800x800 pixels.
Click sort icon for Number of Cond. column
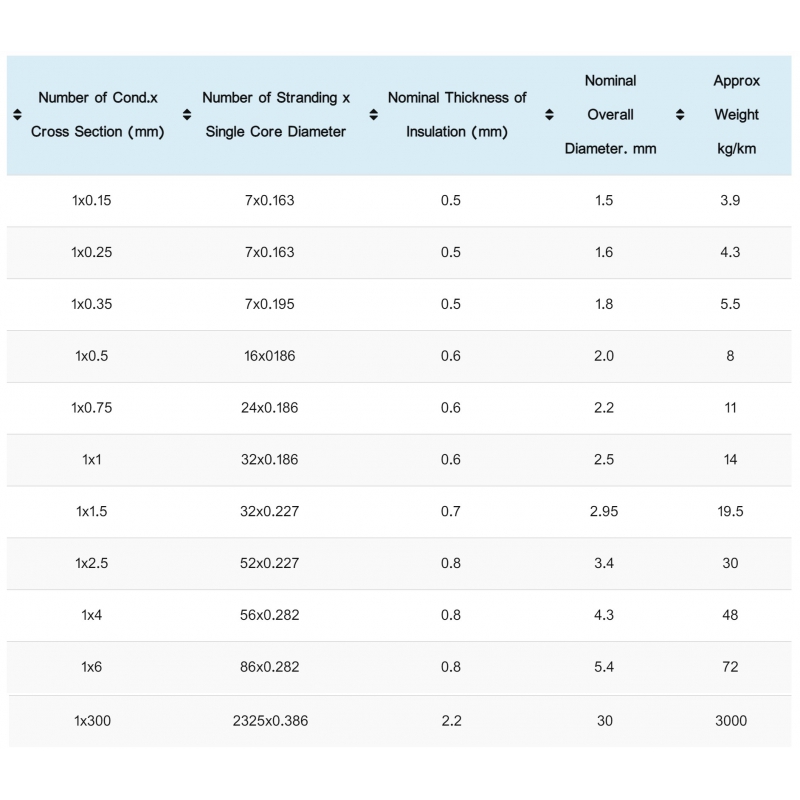pos(16,115)
